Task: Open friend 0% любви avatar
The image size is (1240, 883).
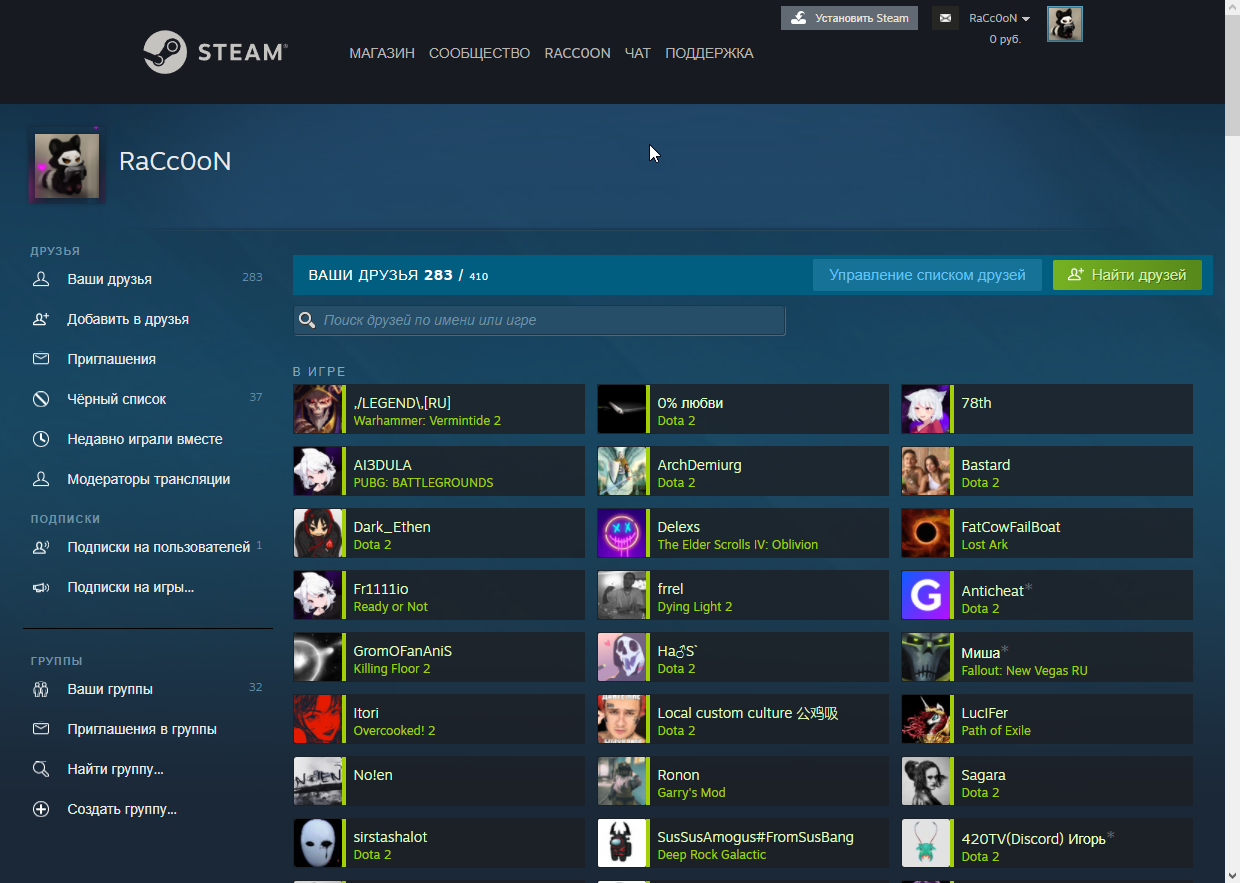Action: click(622, 409)
